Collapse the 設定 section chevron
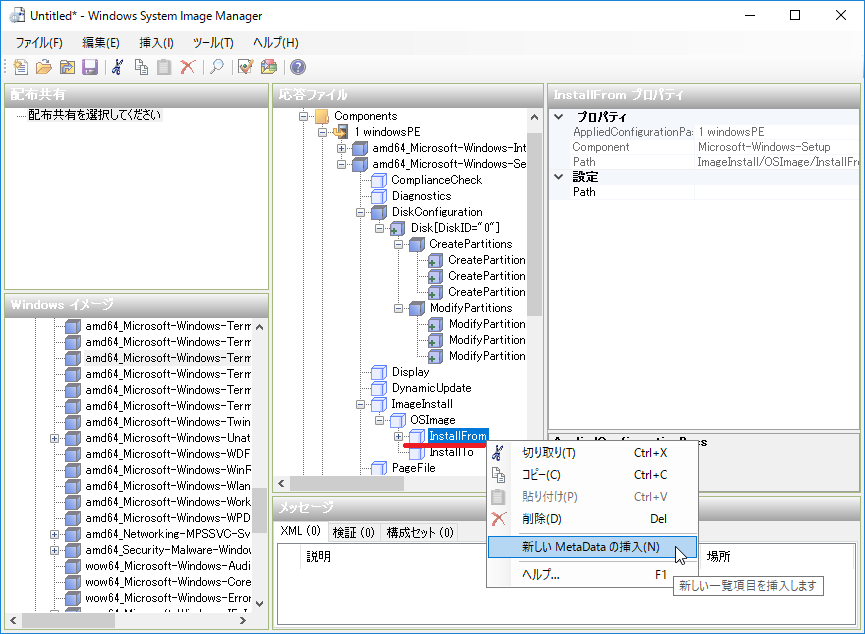865x634 pixels. tap(559, 177)
